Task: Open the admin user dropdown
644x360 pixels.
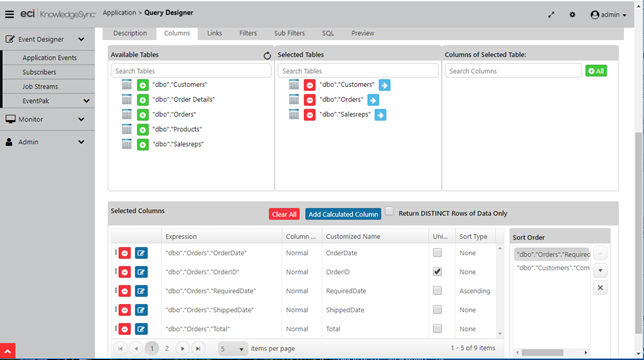Action: coord(608,15)
